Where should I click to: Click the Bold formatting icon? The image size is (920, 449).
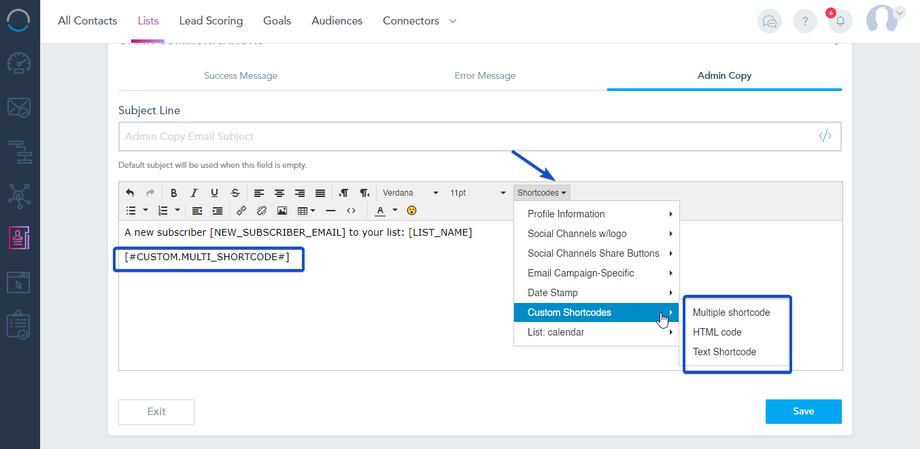pos(174,193)
